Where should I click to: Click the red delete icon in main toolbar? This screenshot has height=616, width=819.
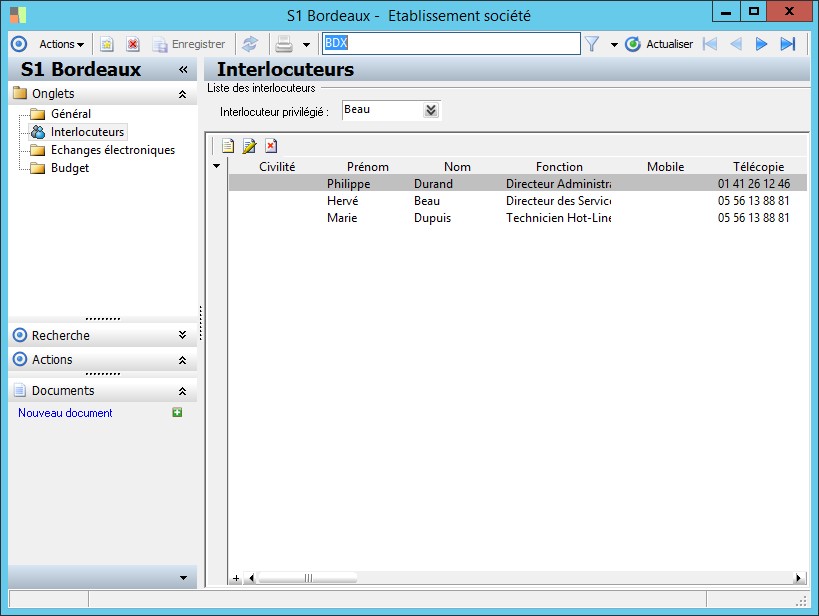pyautogui.click(x=132, y=44)
